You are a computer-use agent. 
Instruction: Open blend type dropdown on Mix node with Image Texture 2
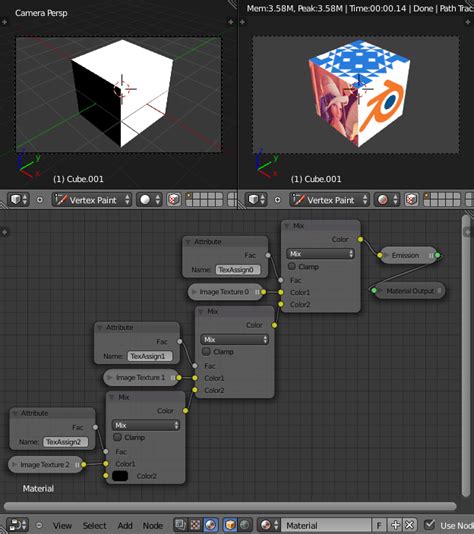[145, 425]
